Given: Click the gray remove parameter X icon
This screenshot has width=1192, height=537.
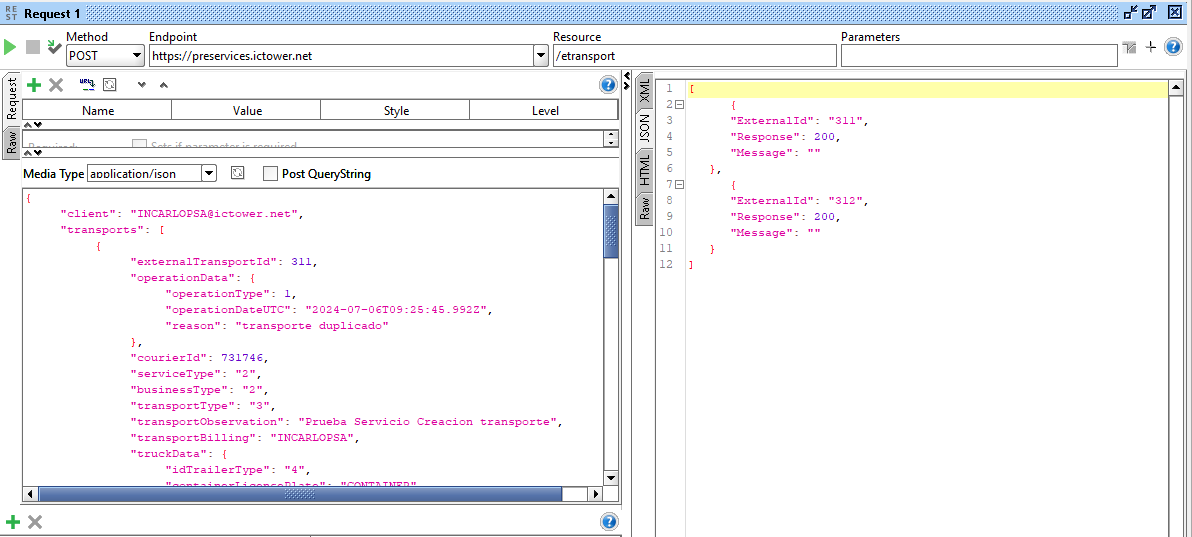Looking at the screenshot, I should coord(55,84).
